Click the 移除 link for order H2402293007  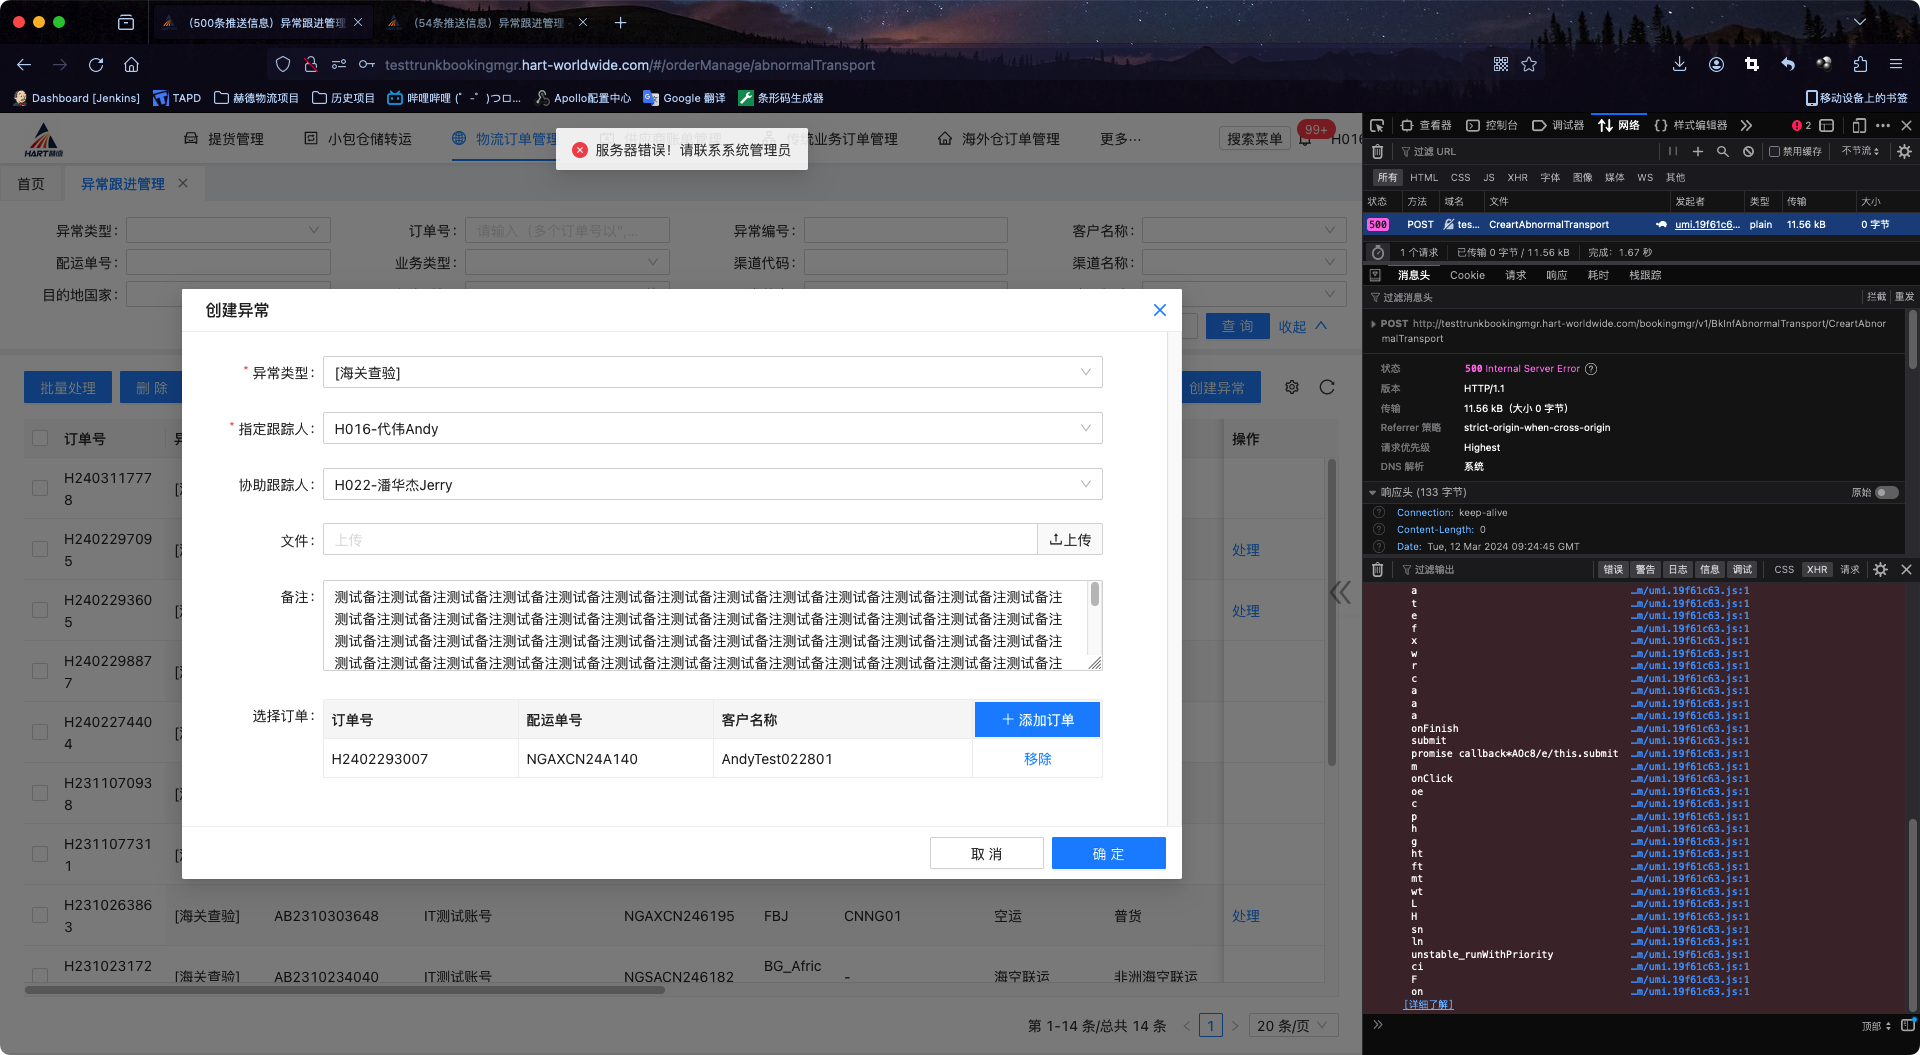[x=1037, y=759]
